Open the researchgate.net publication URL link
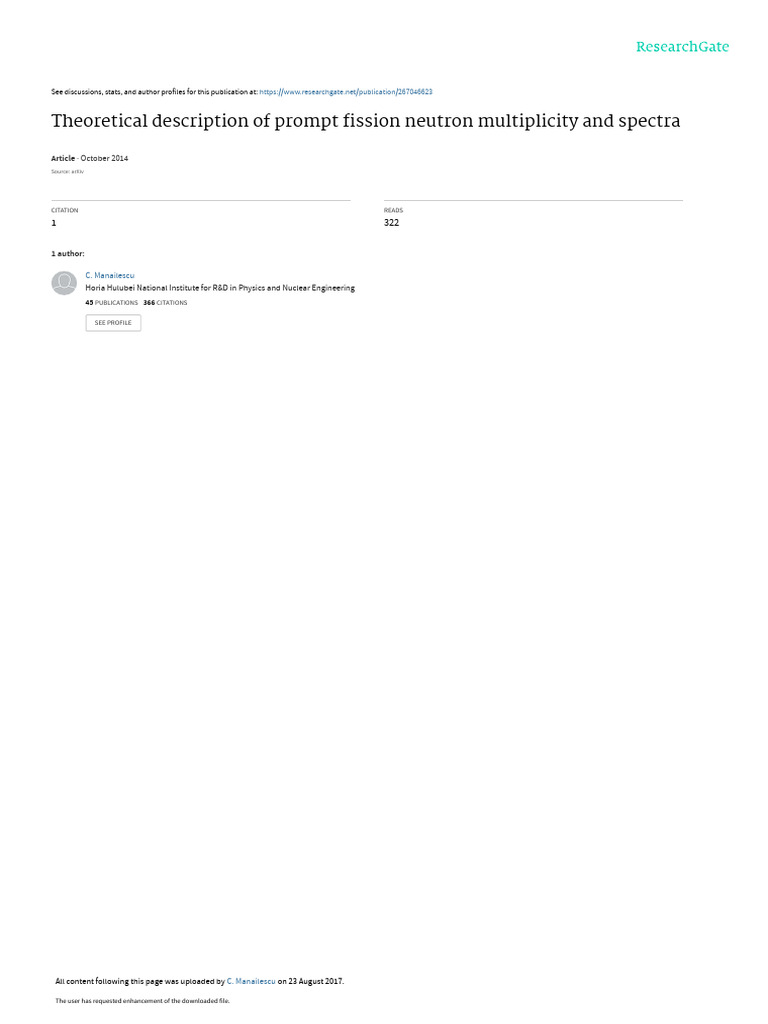 [x=345, y=92]
